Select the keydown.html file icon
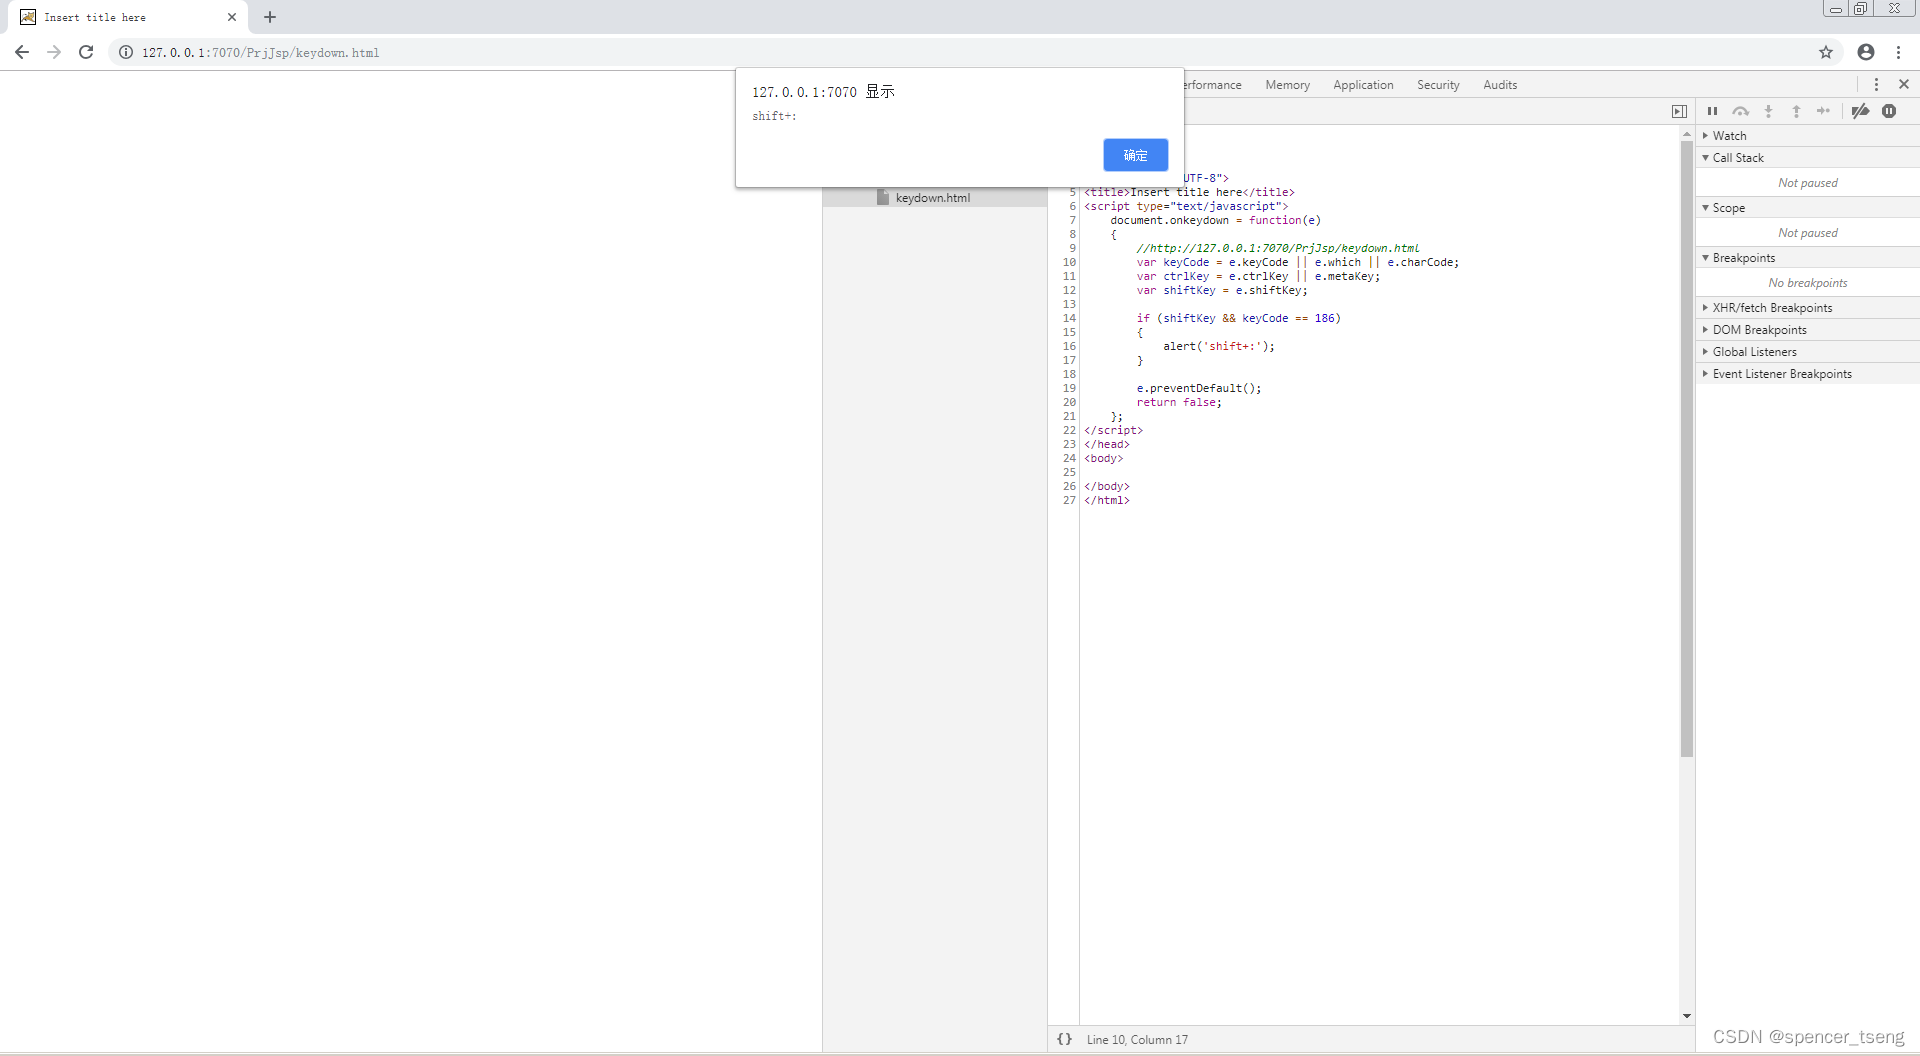The height and width of the screenshot is (1056, 1920). coord(883,198)
